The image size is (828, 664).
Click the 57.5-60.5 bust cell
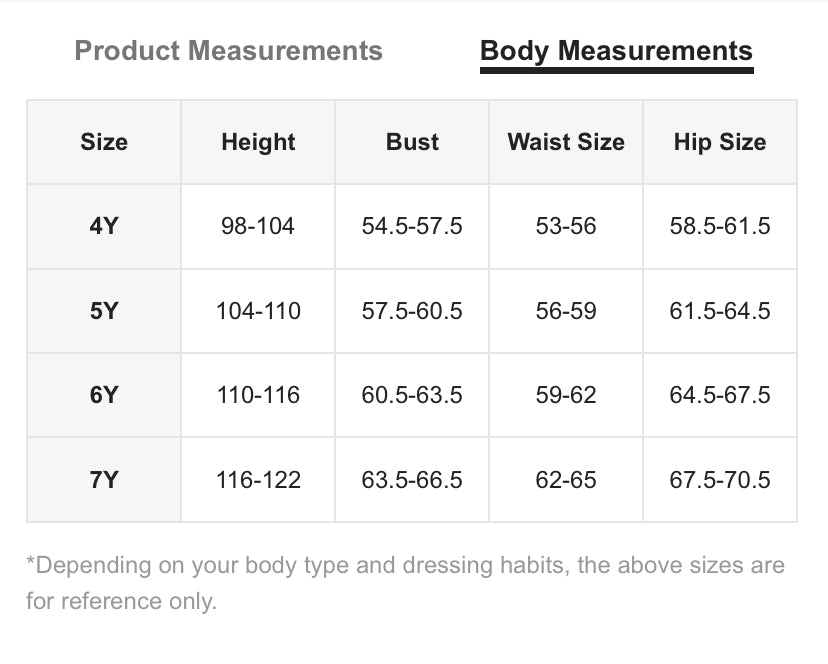[x=412, y=311]
